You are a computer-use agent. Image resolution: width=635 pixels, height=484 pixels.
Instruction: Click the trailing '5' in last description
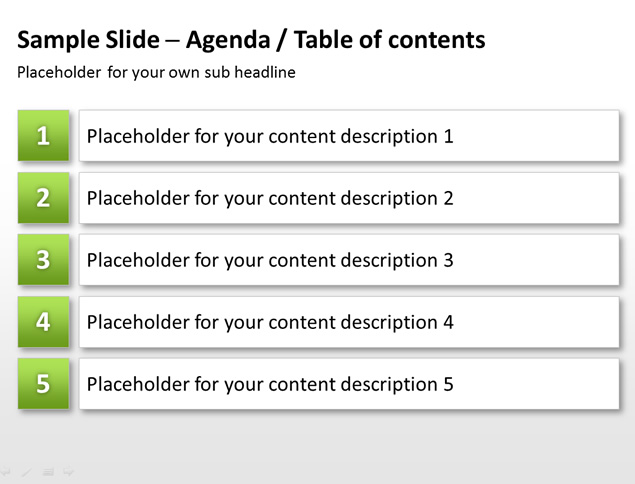[448, 384]
